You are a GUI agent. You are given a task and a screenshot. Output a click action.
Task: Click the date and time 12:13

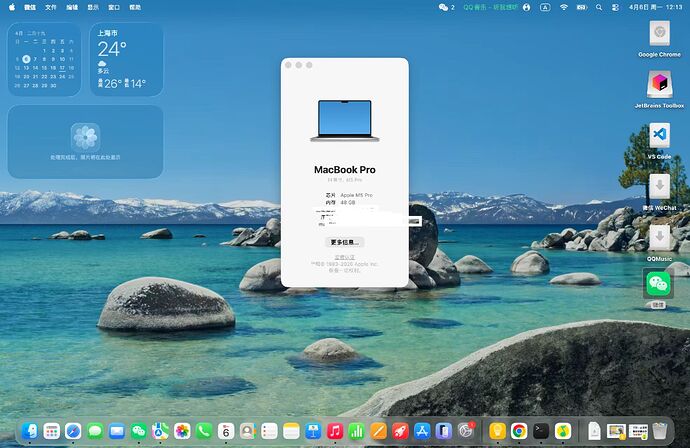[656, 7]
